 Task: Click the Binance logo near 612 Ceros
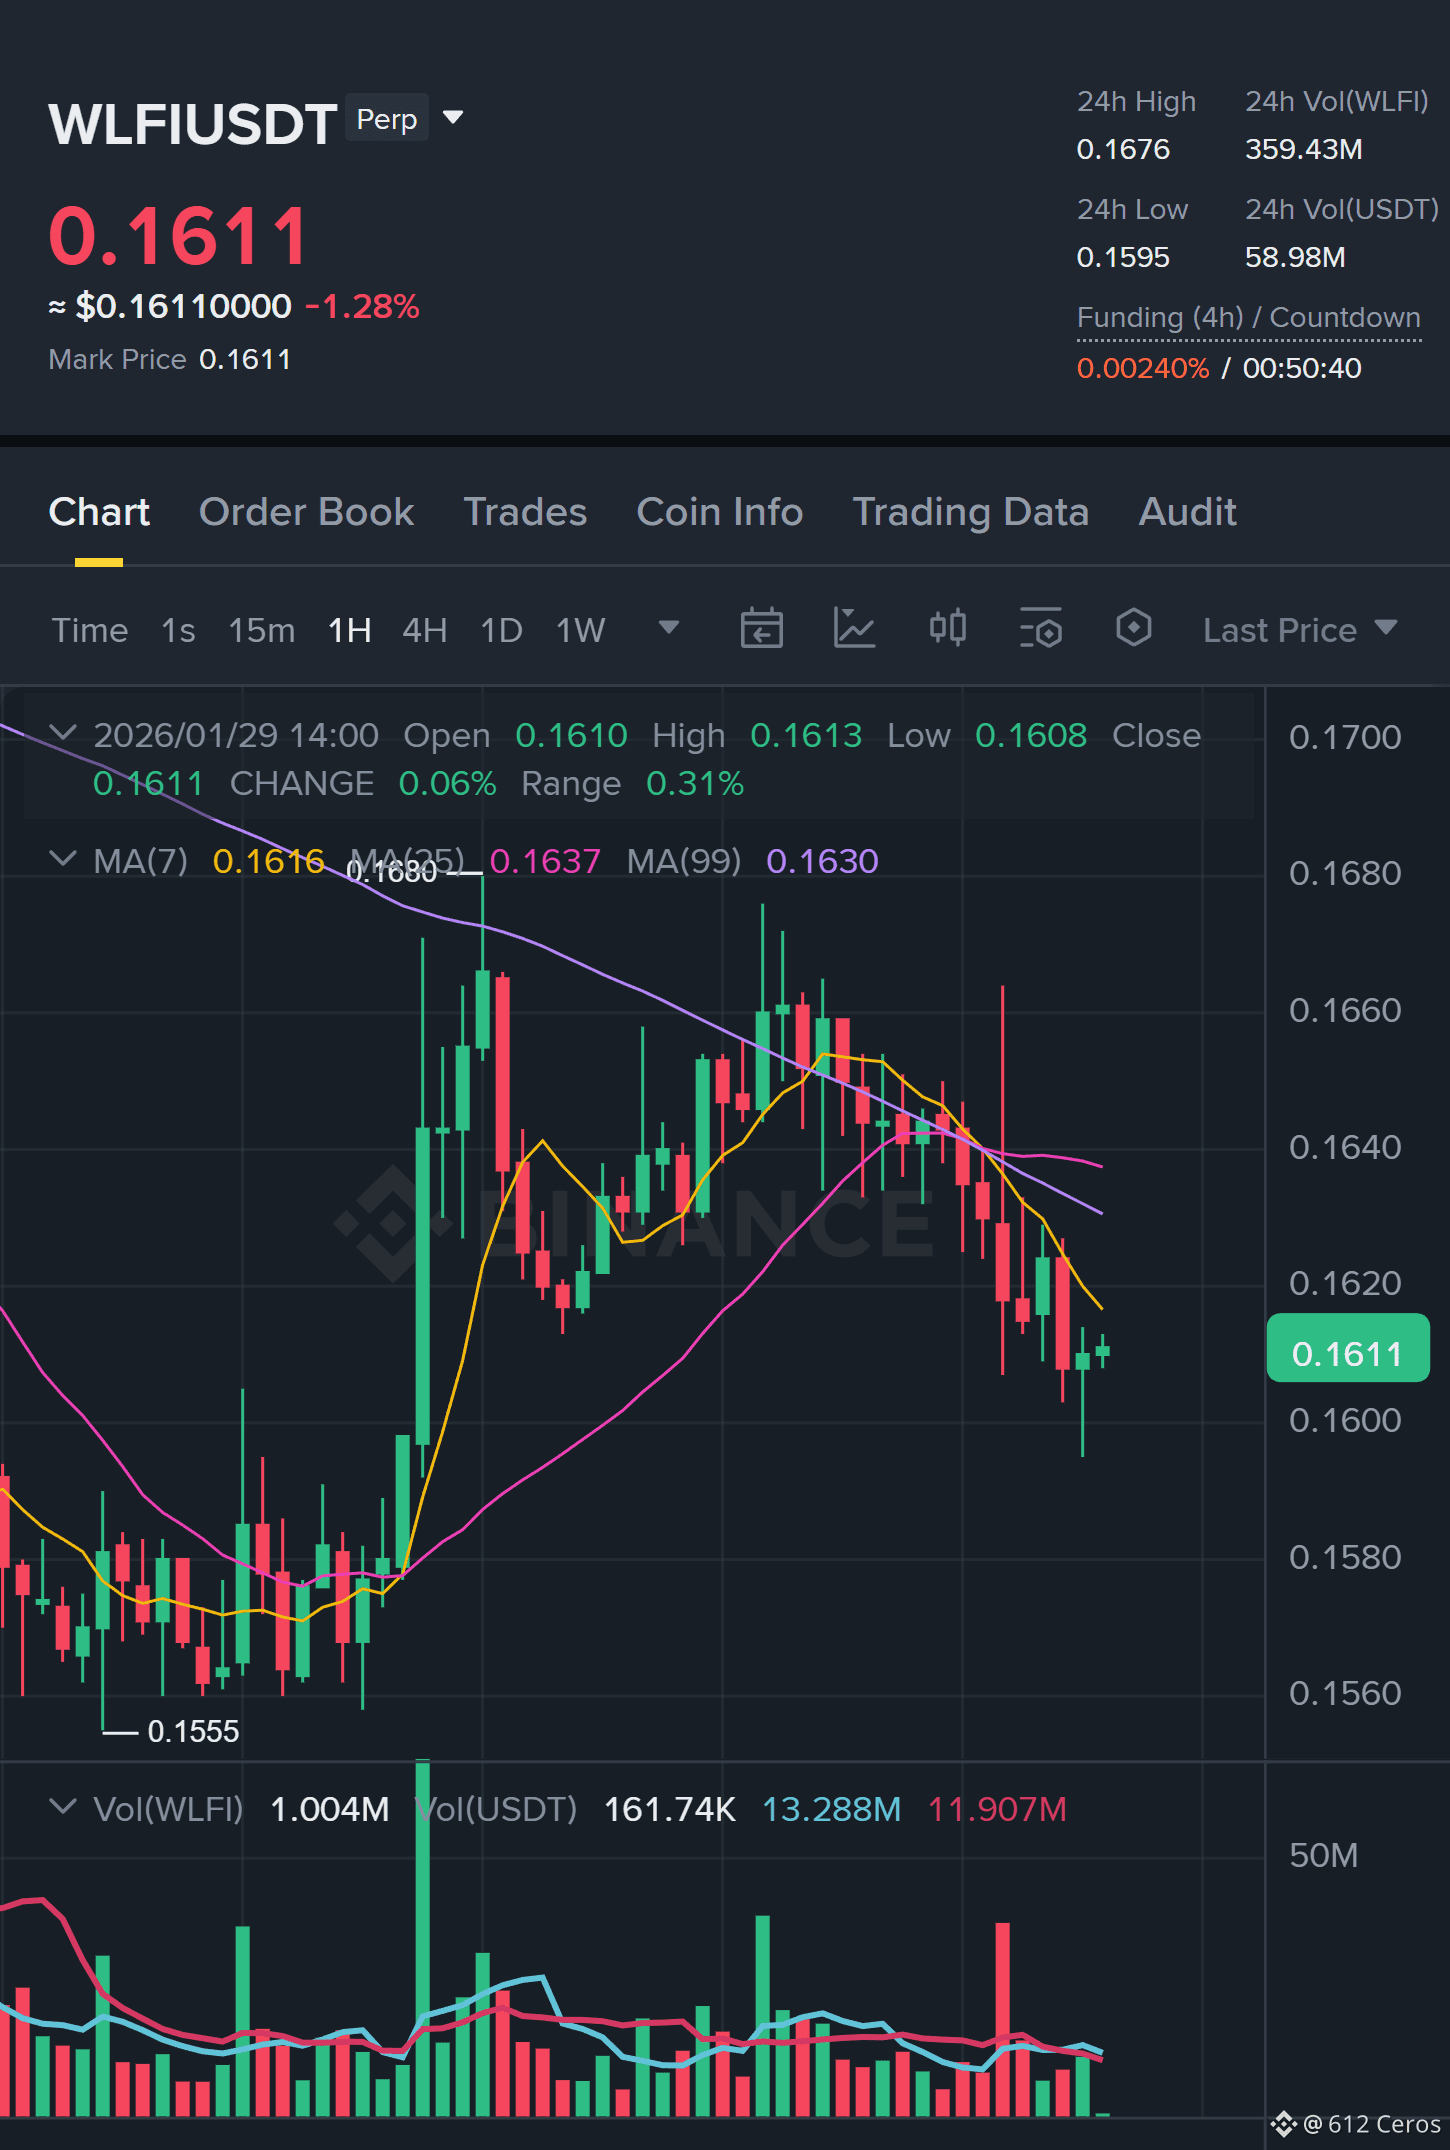point(1283,2124)
